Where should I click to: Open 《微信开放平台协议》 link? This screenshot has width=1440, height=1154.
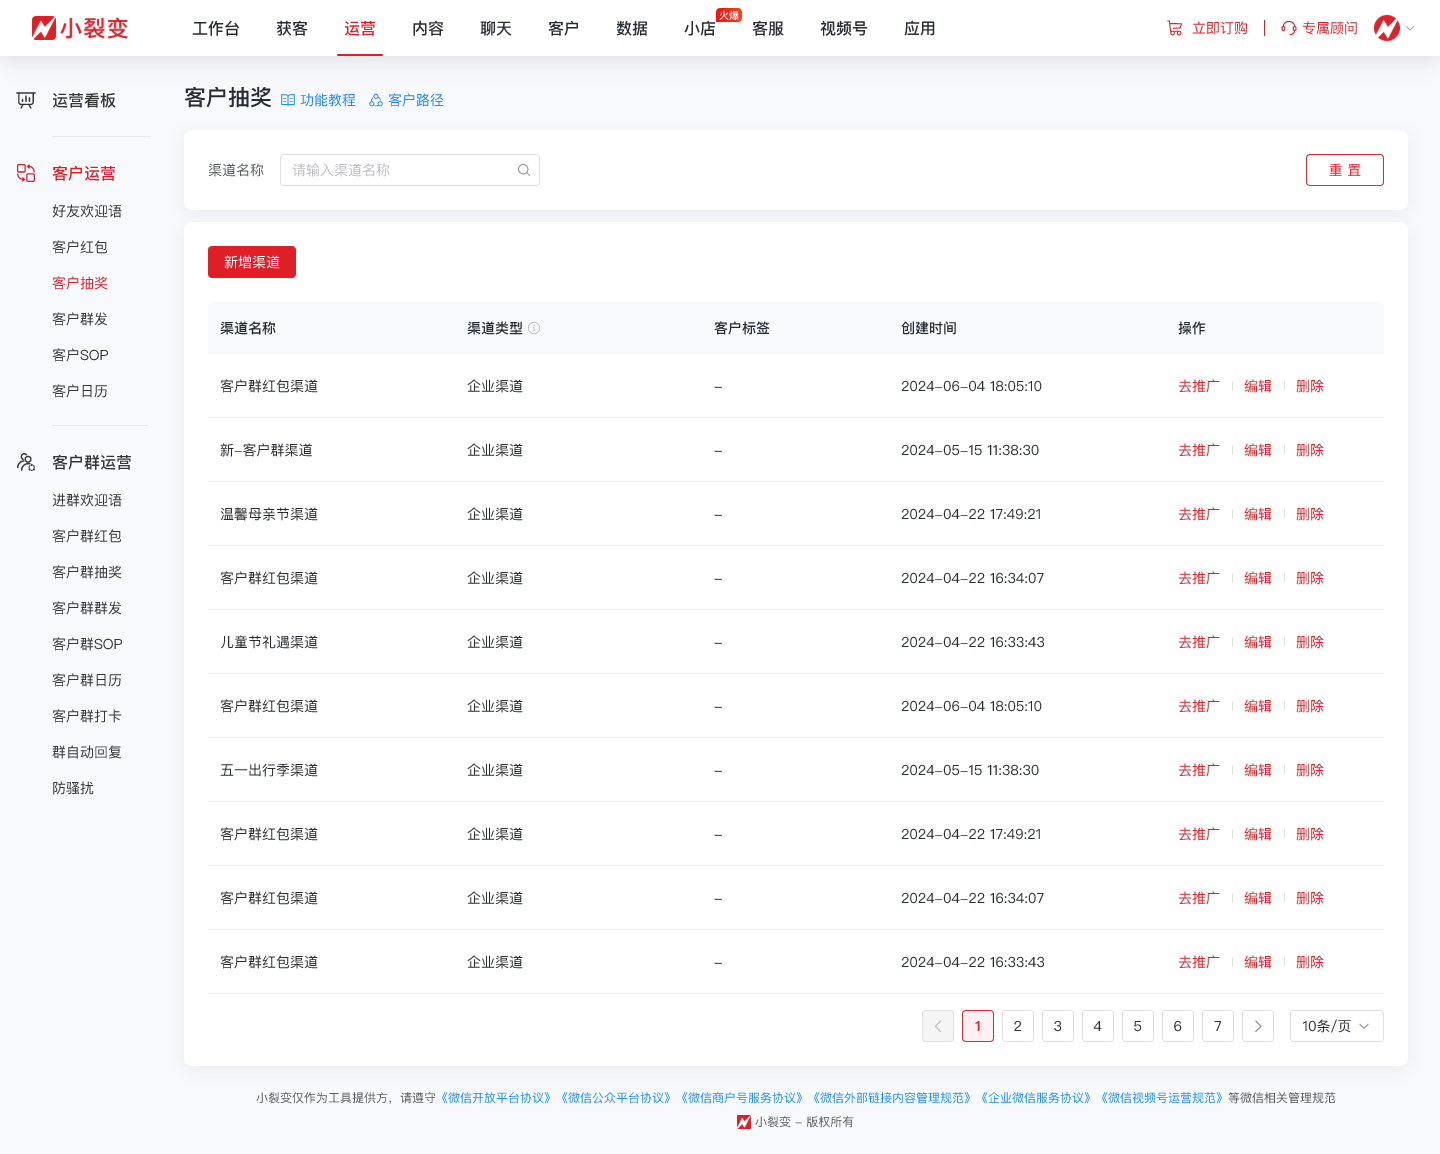[496, 1098]
